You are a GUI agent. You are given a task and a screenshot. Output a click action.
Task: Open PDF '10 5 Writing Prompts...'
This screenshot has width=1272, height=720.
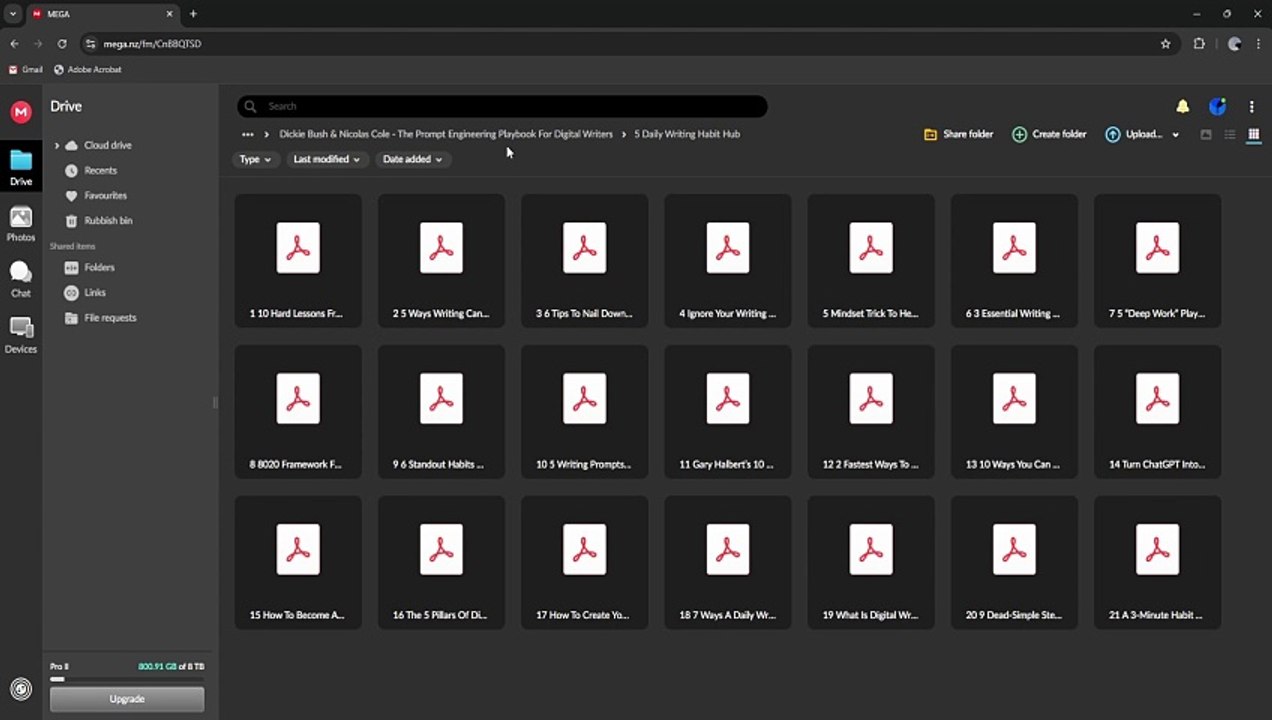point(584,411)
